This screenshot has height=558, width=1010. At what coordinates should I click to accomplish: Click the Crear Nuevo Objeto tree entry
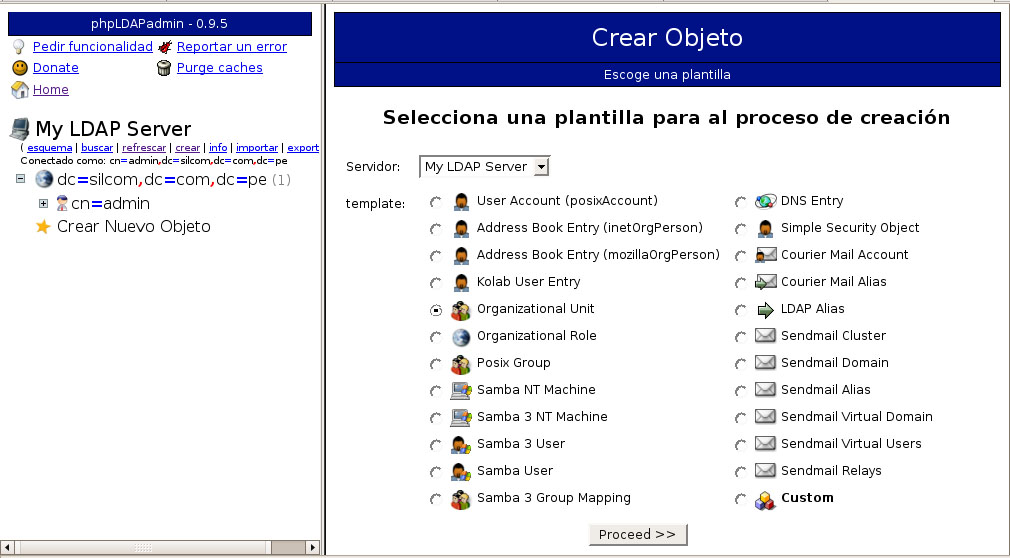pyautogui.click(x=133, y=227)
